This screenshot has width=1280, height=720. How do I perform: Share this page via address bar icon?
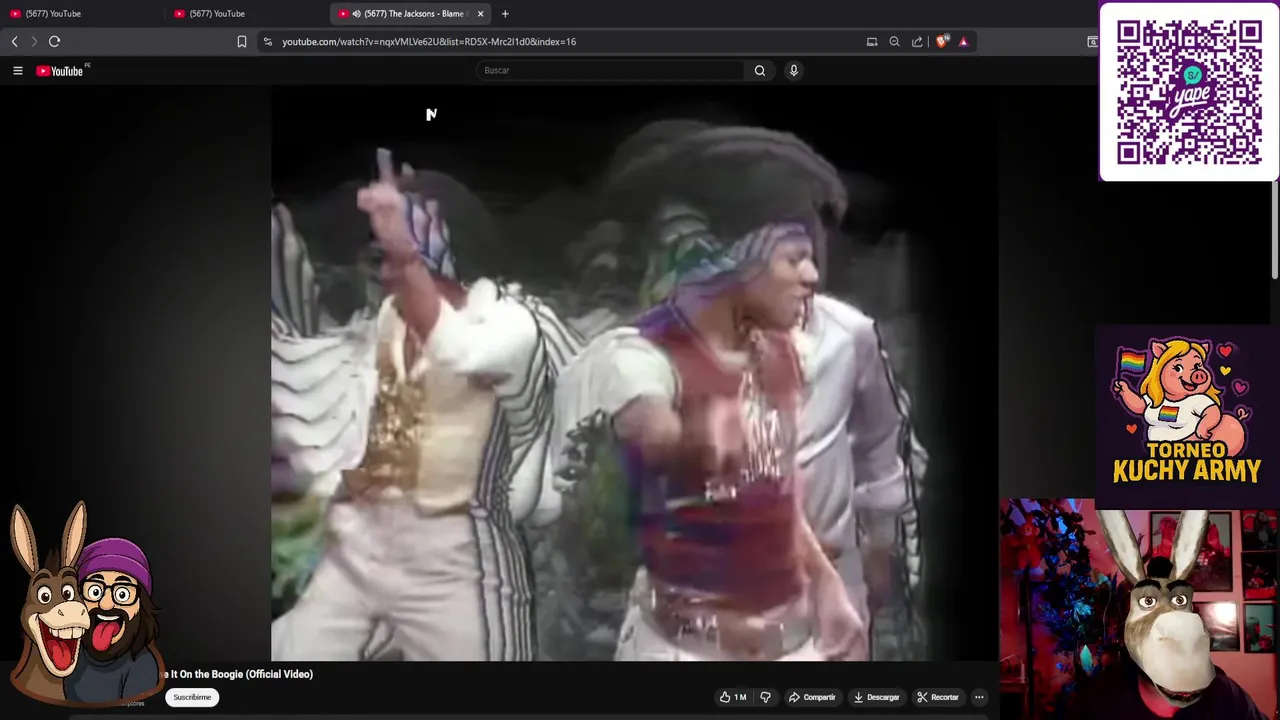917,42
